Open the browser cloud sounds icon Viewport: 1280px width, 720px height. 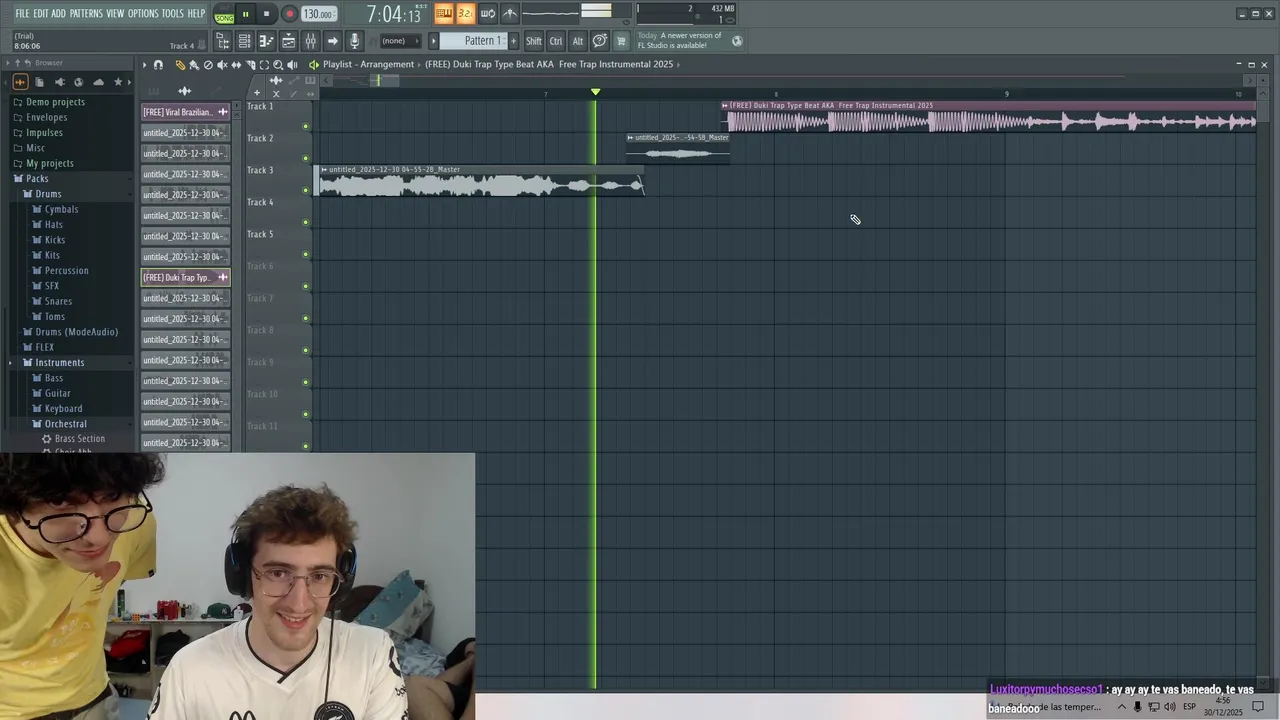[98, 82]
